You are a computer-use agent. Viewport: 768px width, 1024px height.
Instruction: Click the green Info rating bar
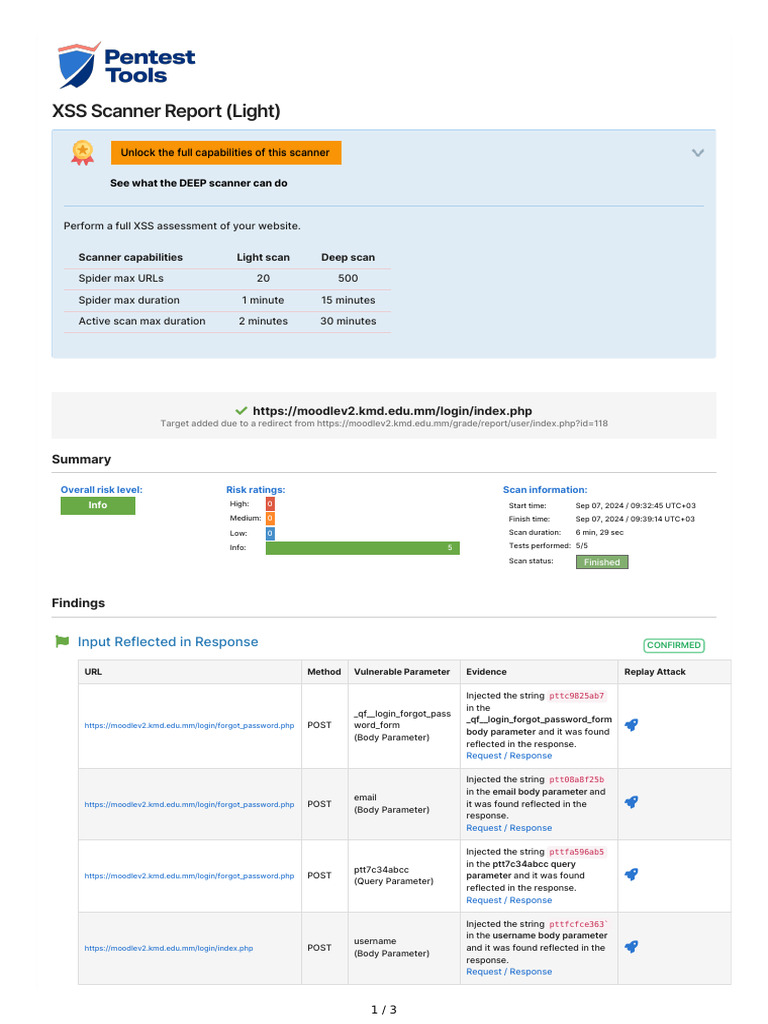[362, 548]
